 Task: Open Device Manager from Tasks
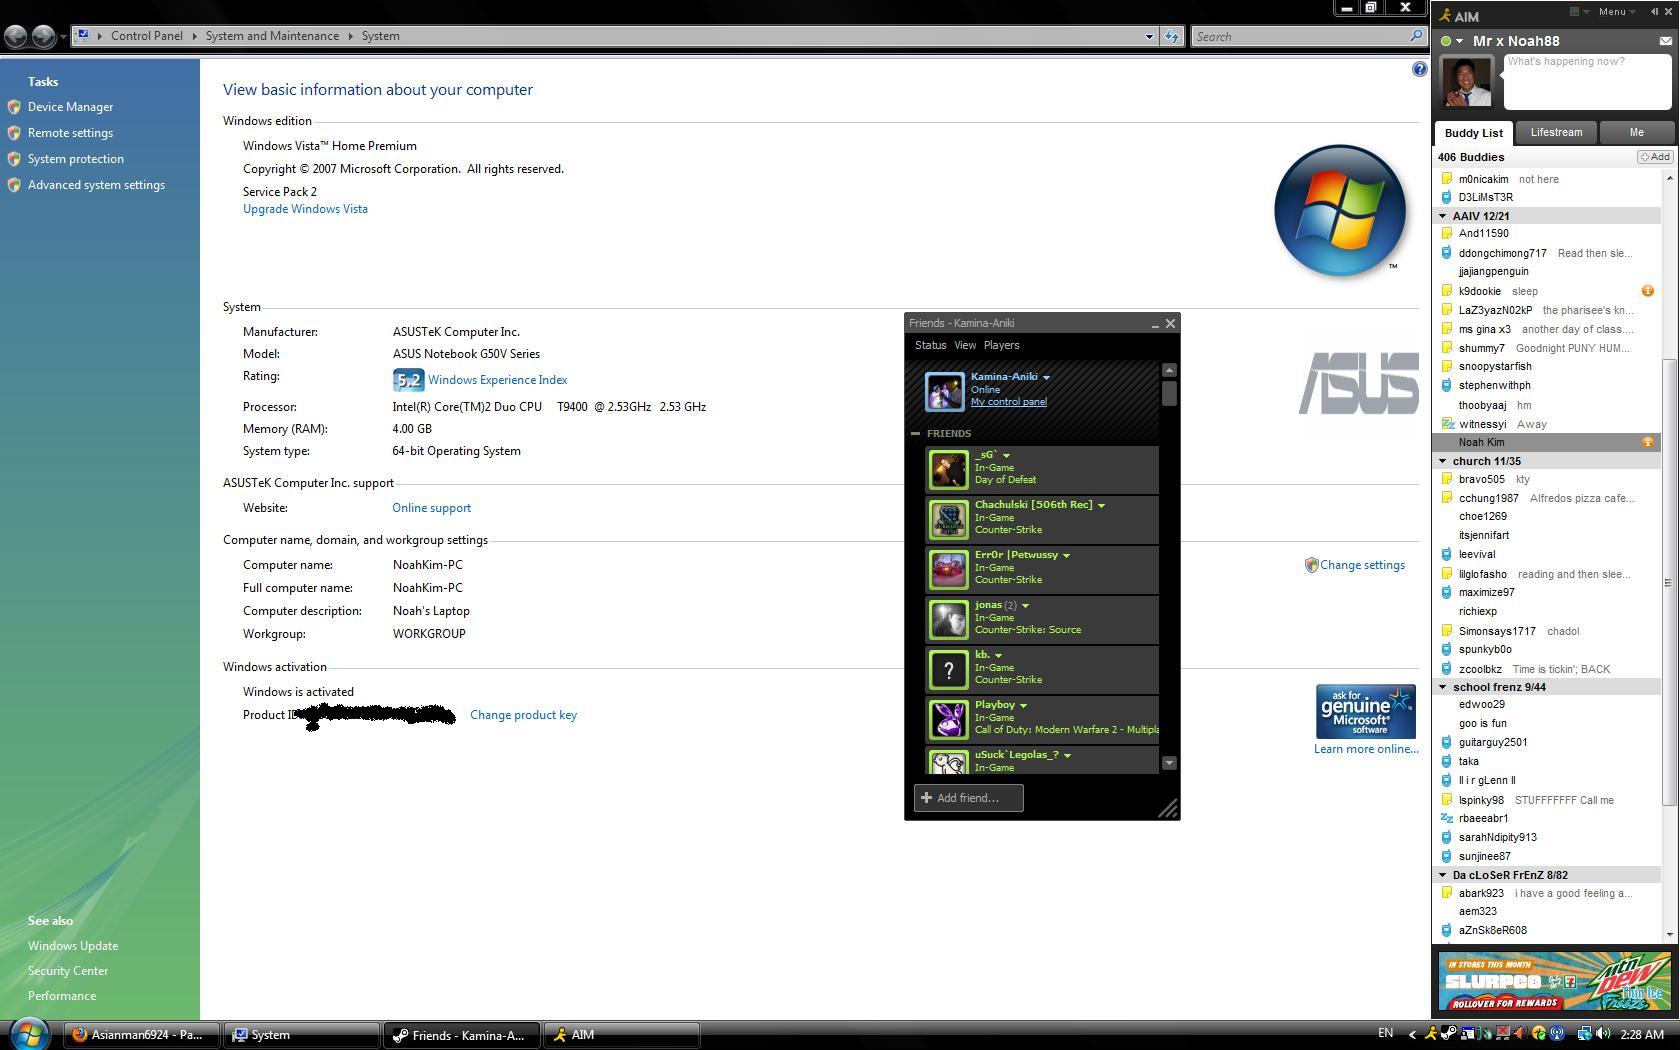point(70,107)
